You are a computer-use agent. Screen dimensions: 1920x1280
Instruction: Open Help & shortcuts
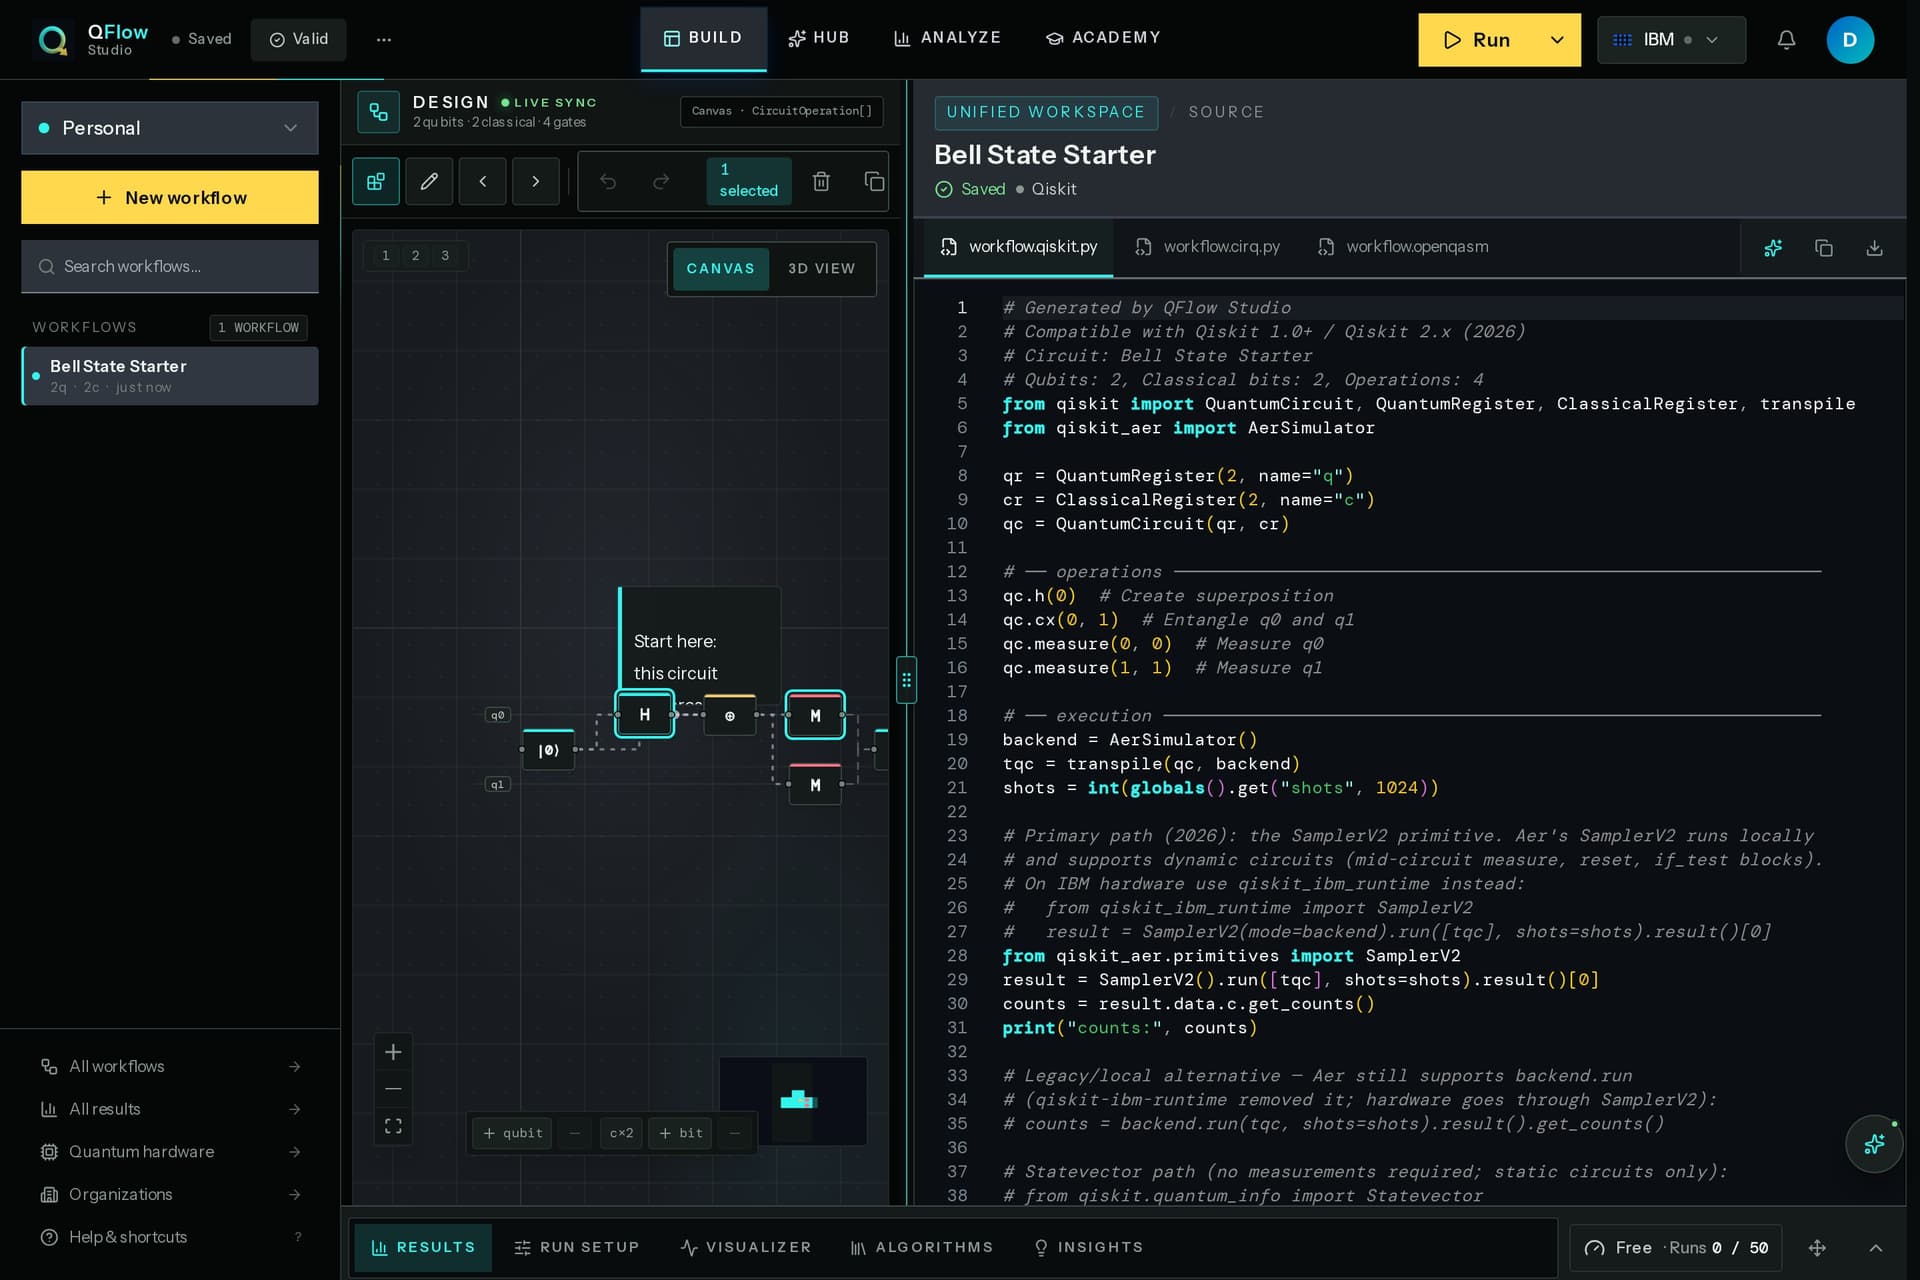(x=170, y=1237)
